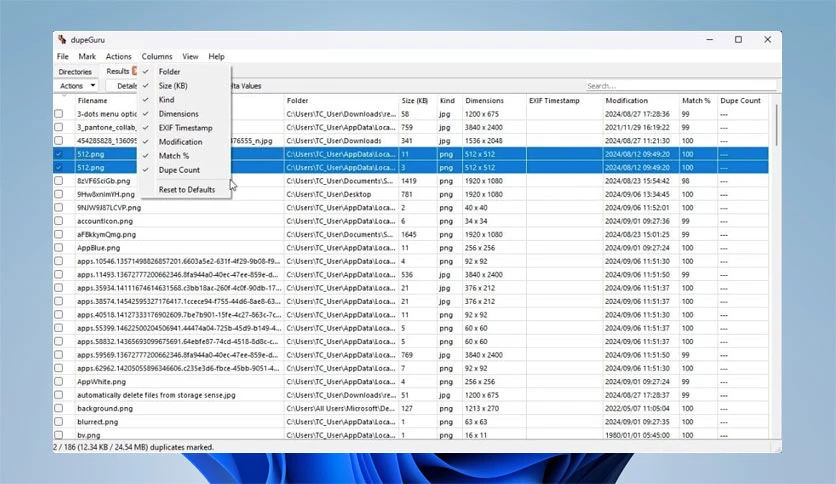The image size is (836, 484).
Task: Click the 1645 size cell
Action: pos(409,235)
